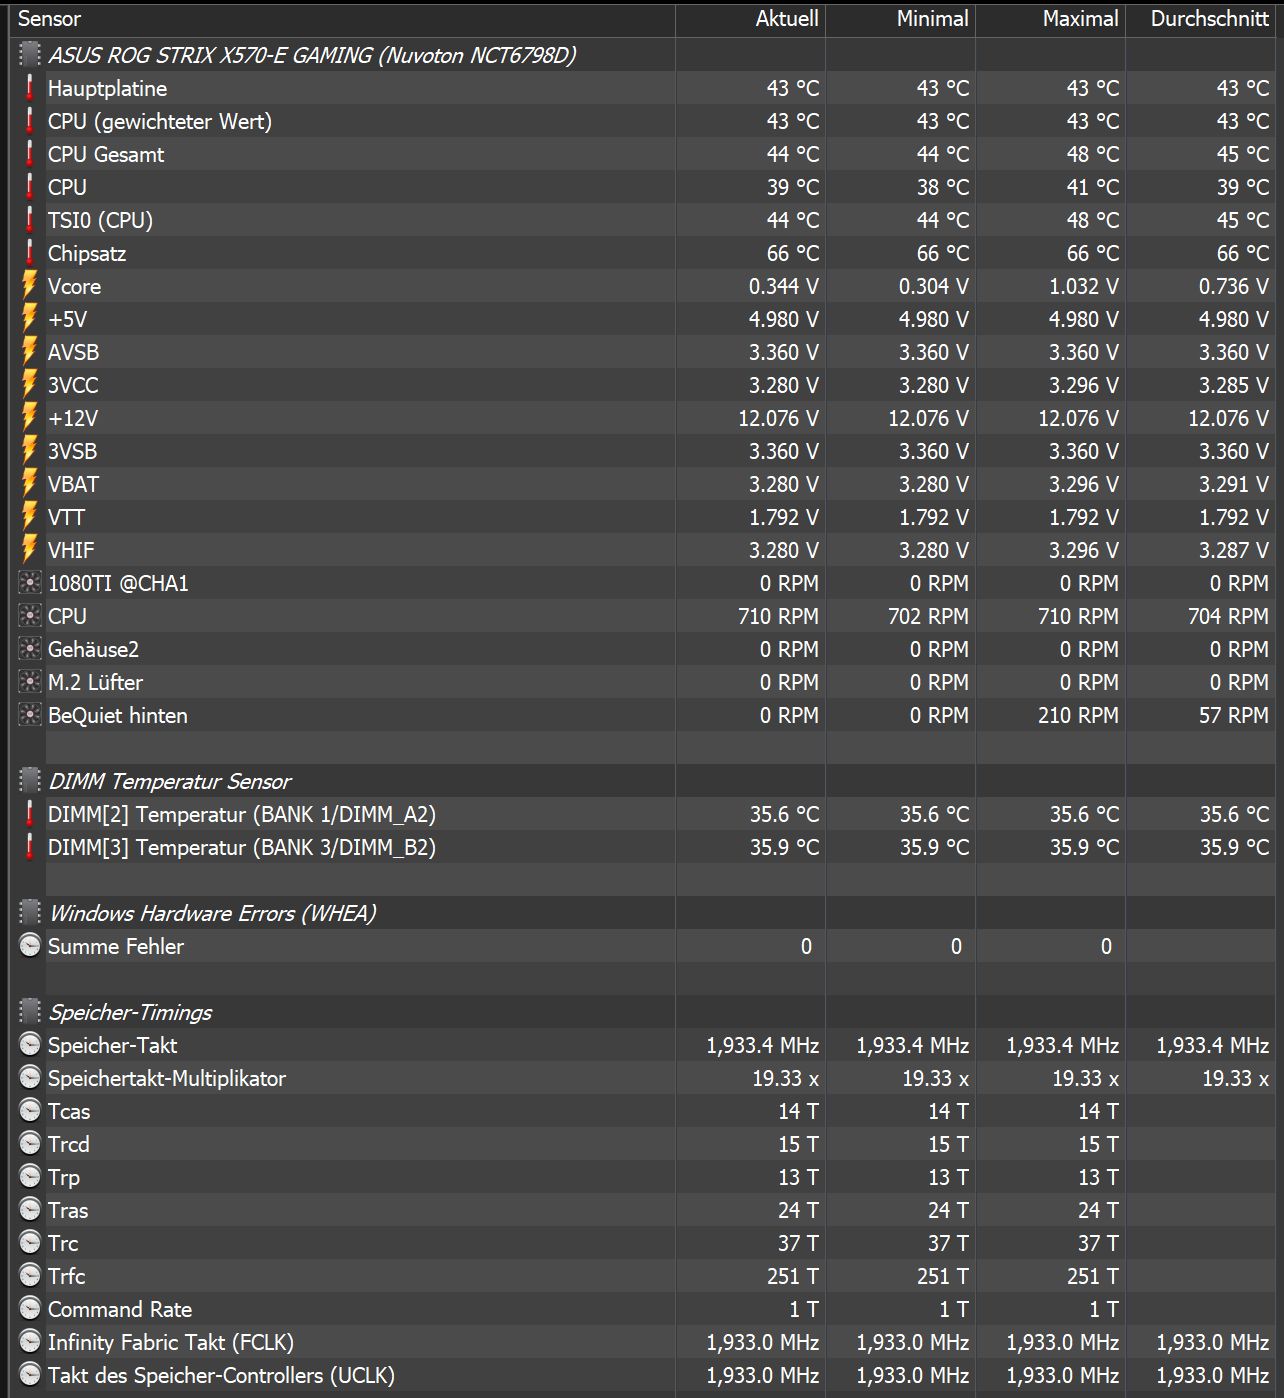Select the Vcore sensor label
This screenshot has width=1284, height=1398.
click(75, 286)
